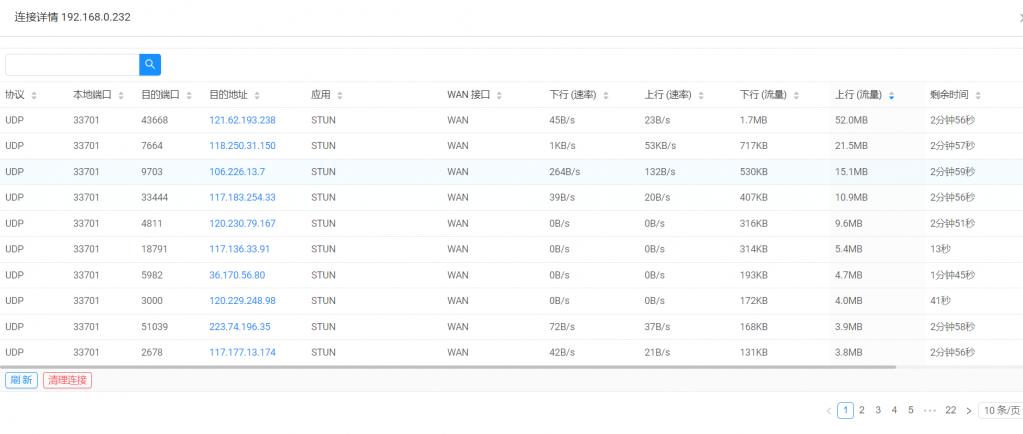Viewport: 1023px width, 434px height.
Task: Go to next page arrow
Action: 968,410
